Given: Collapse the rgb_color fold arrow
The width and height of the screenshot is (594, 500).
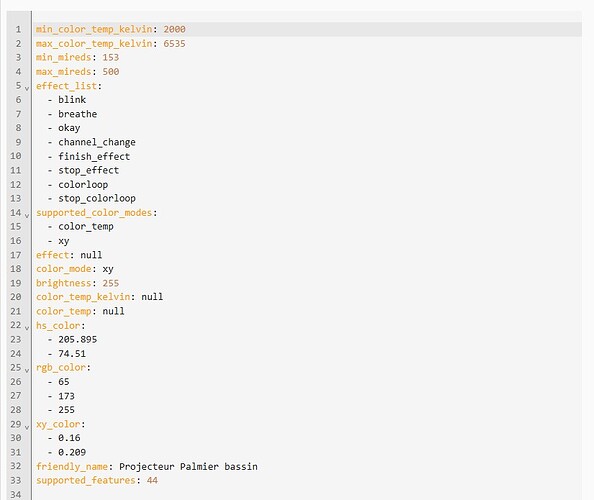Looking at the screenshot, I should coord(27,370).
